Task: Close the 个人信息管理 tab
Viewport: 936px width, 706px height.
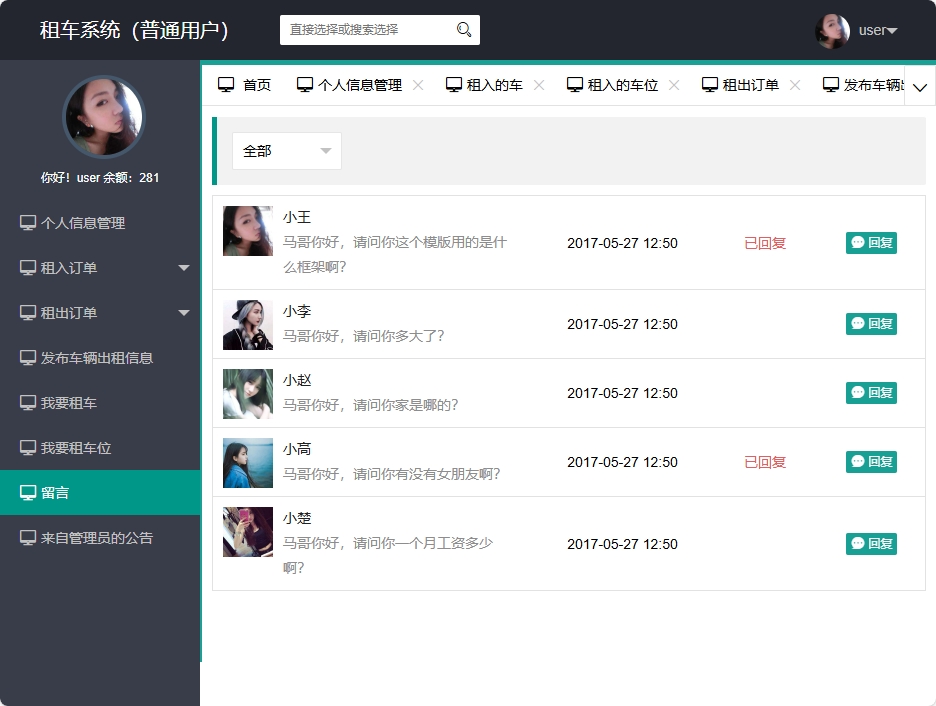Action: pyautogui.click(x=417, y=84)
